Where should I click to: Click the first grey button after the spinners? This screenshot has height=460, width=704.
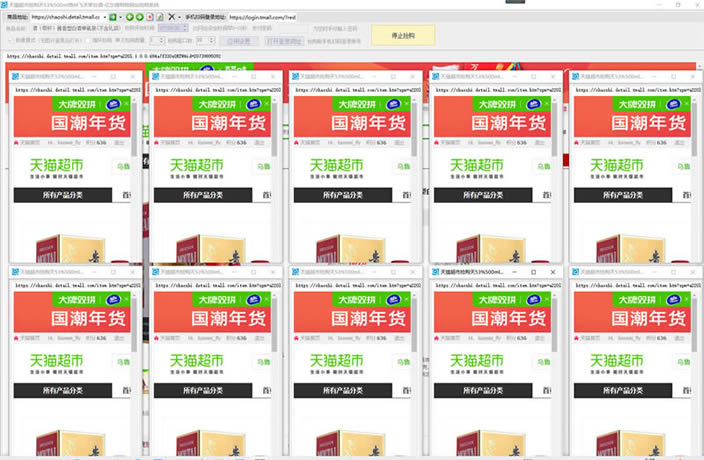coord(238,41)
